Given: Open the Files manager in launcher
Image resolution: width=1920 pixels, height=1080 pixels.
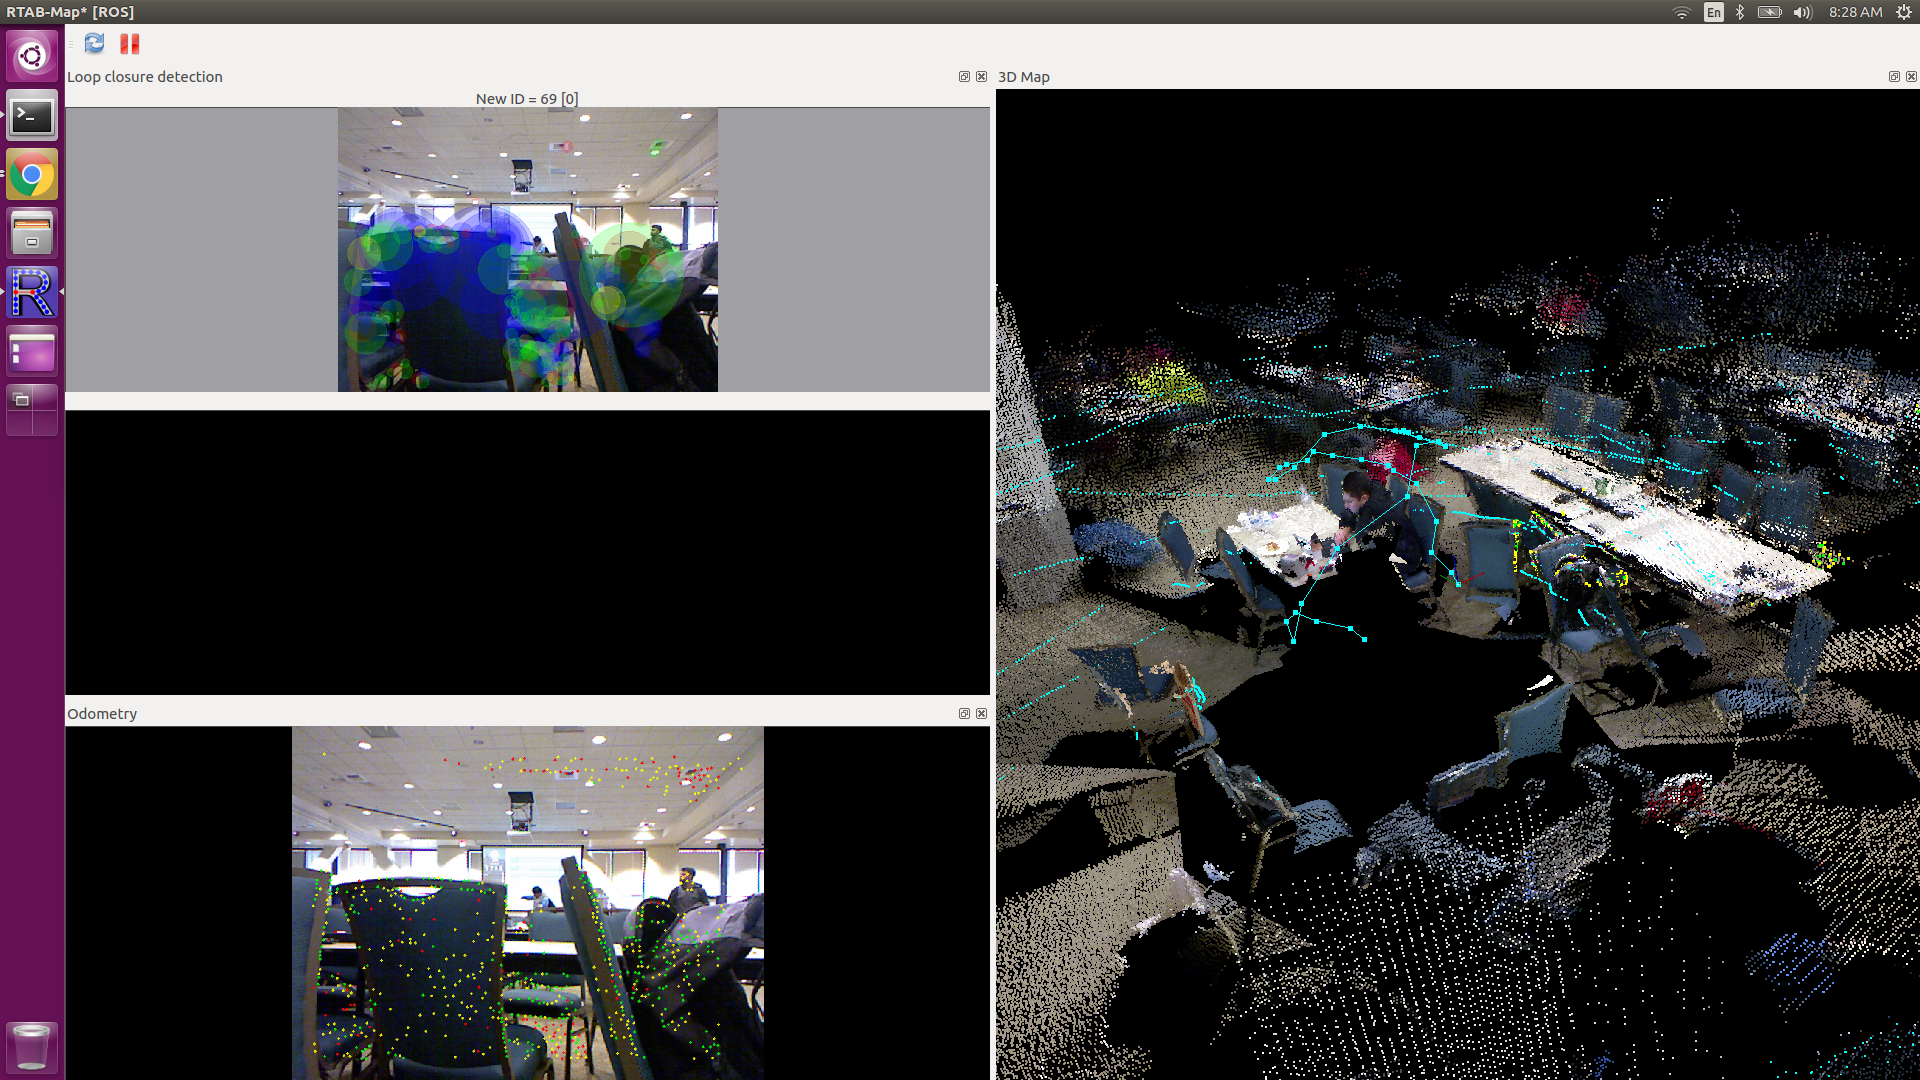Looking at the screenshot, I should [x=32, y=234].
